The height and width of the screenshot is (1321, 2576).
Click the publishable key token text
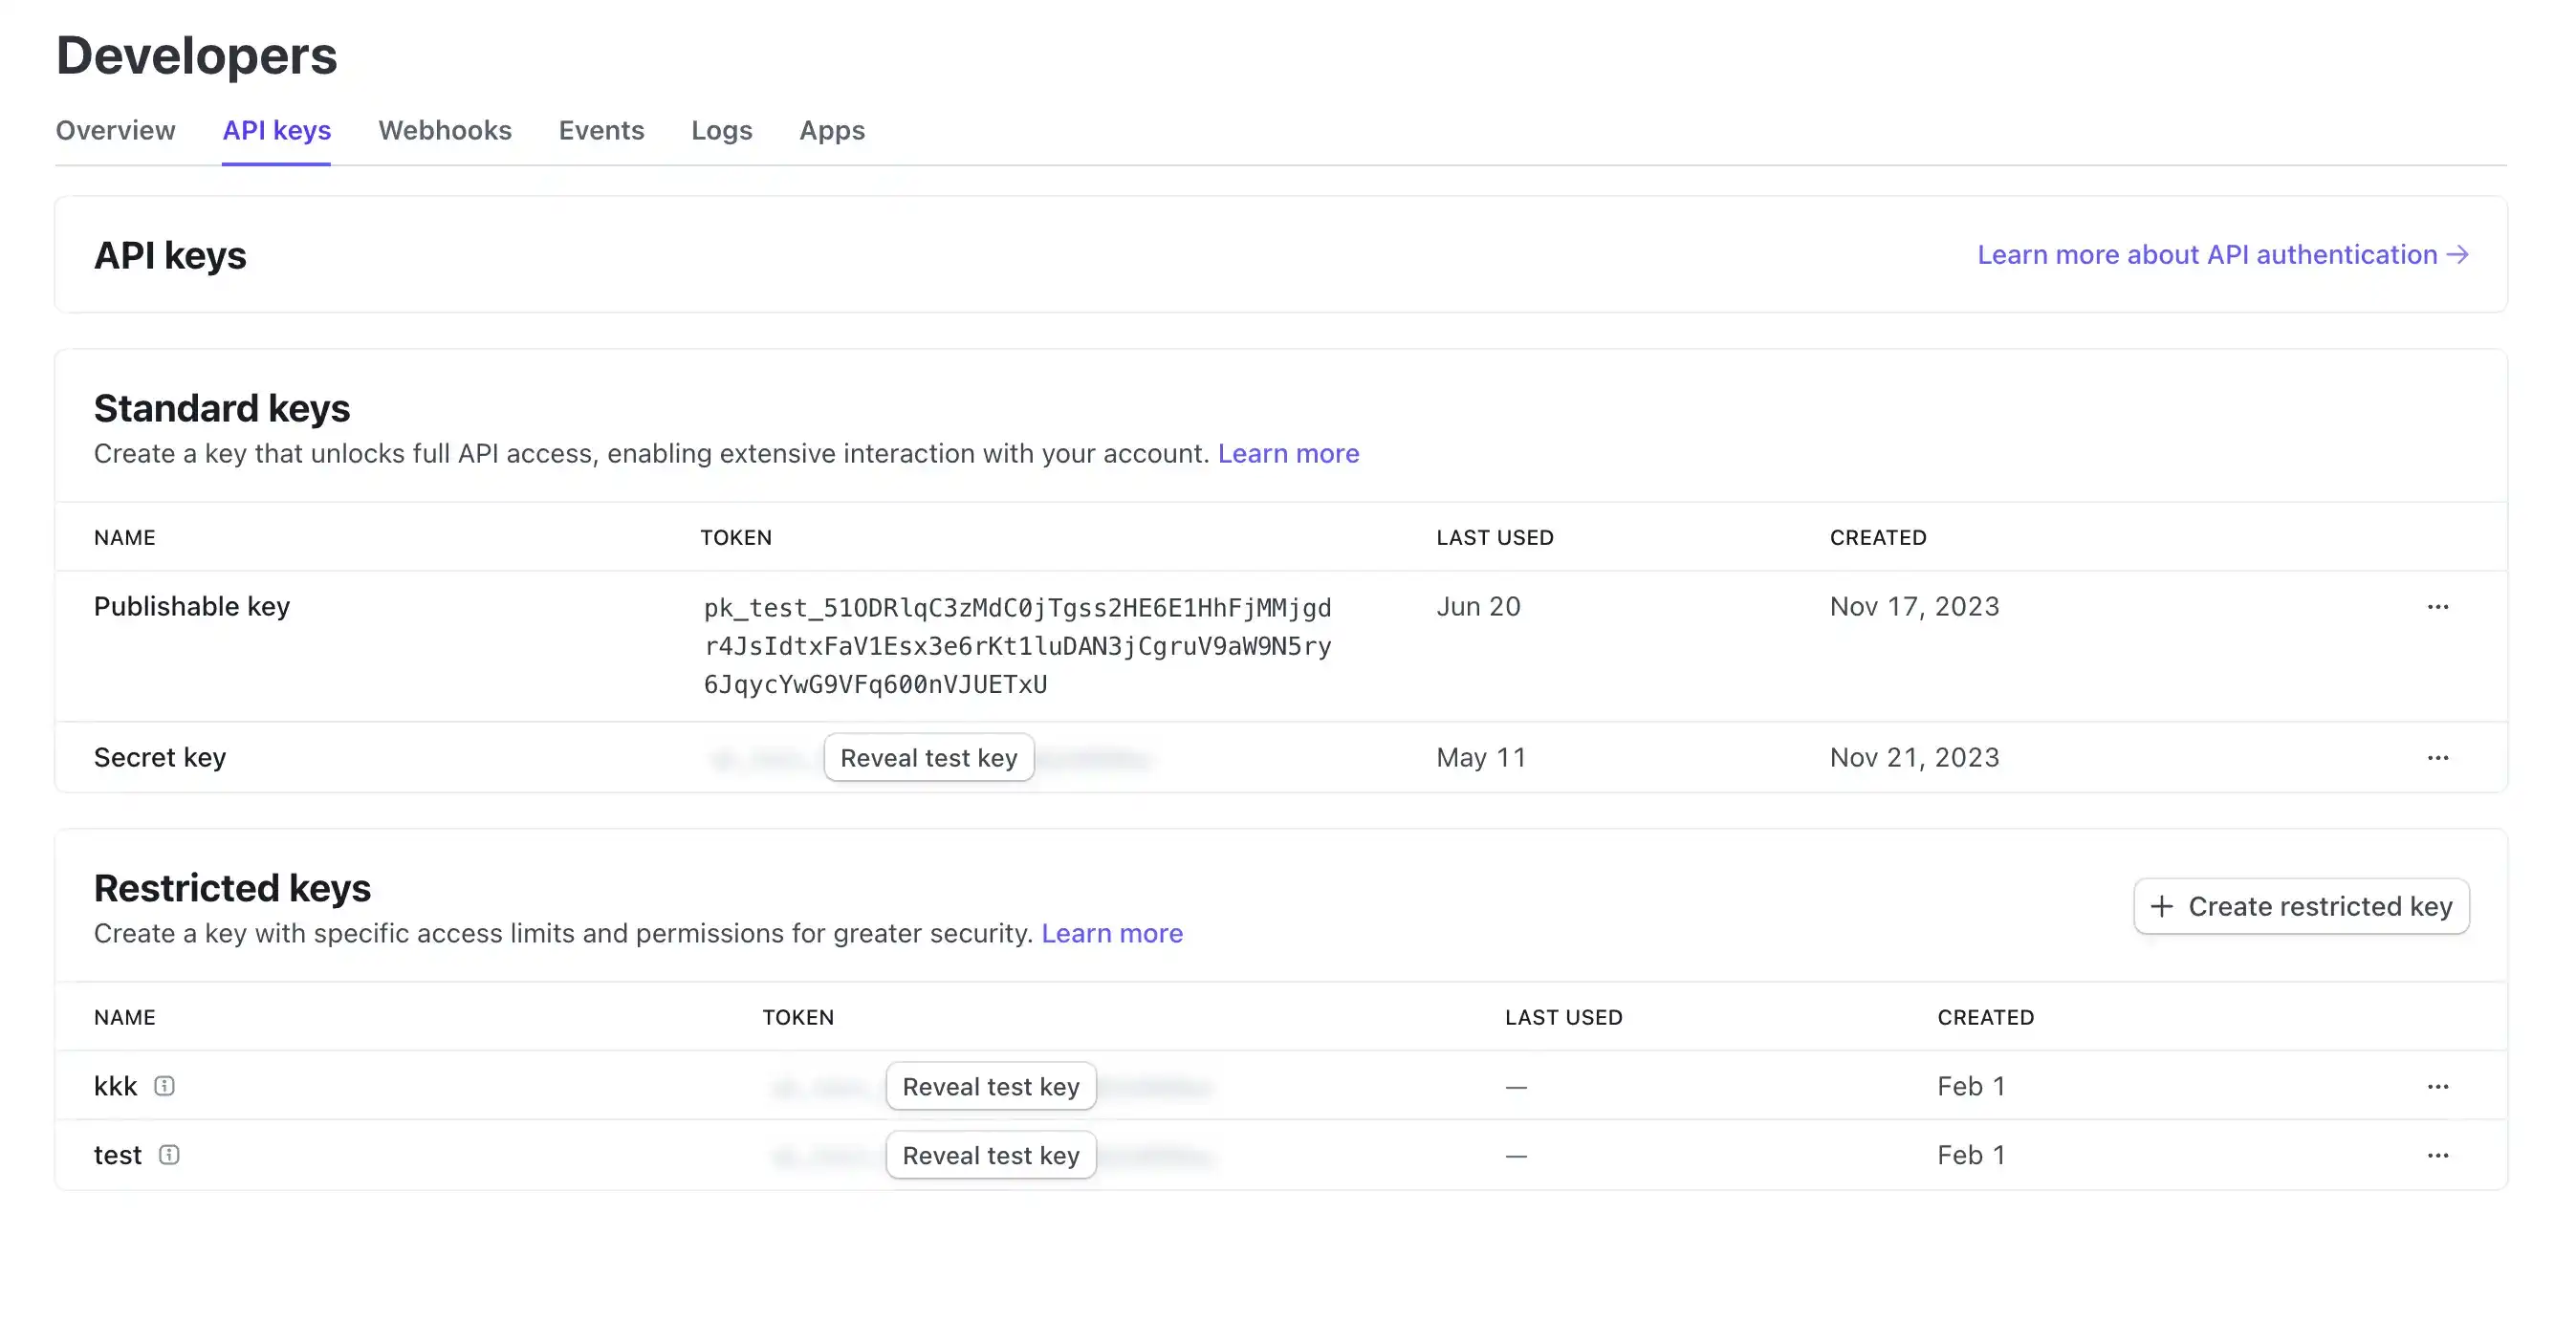click(x=1016, y=646)
